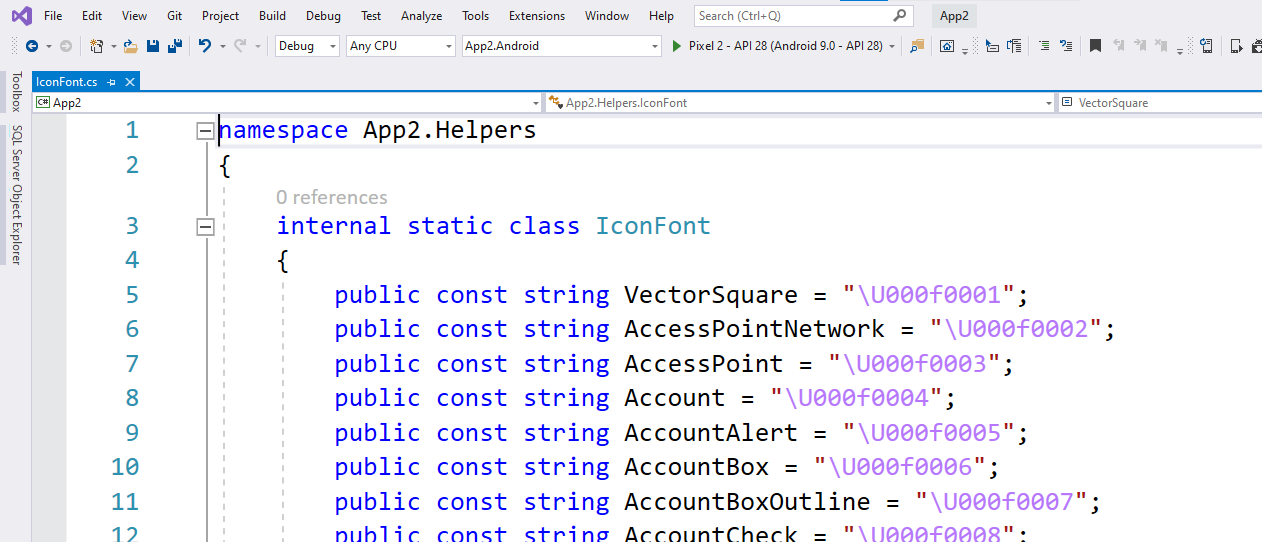Click the window-with-home toolbar icon
1262x542 pixels.
click(x=947, y=46)
